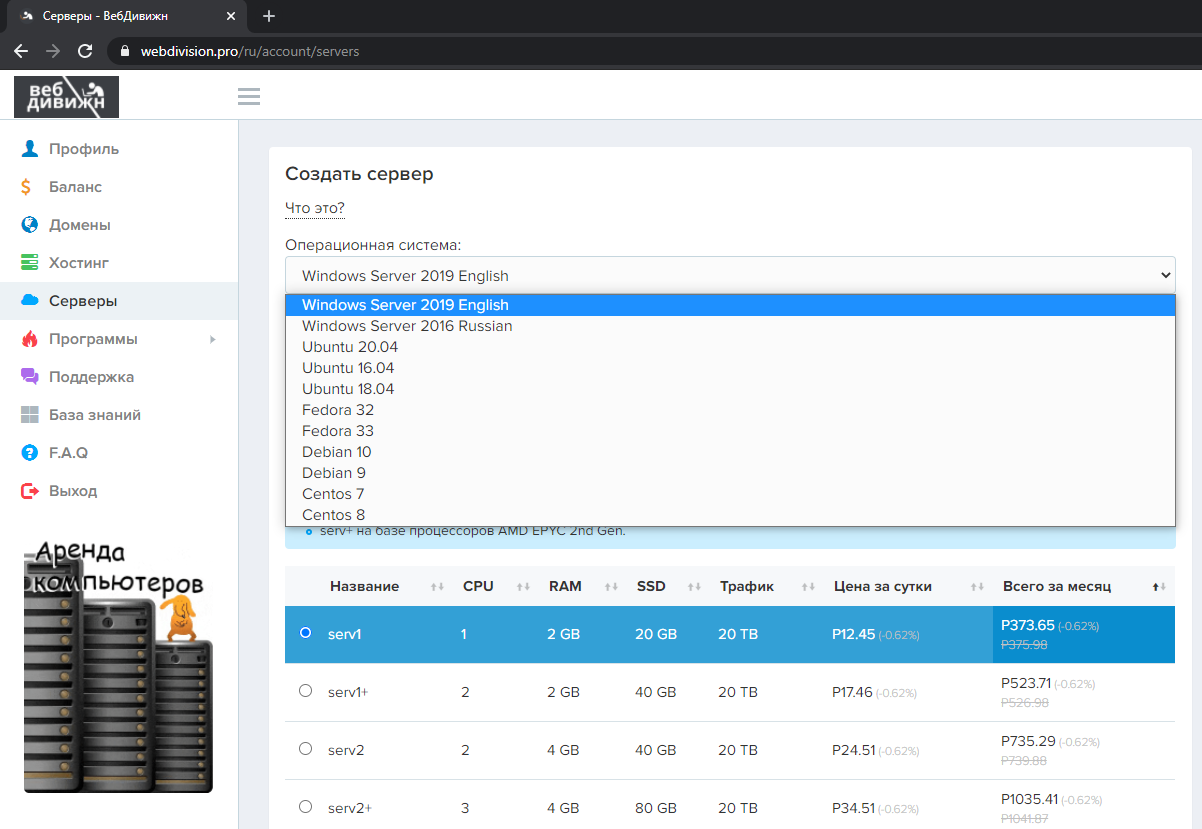Pick Centos 8 from dropdown options
Viewport: 1202px width, 829px height.
333,515
